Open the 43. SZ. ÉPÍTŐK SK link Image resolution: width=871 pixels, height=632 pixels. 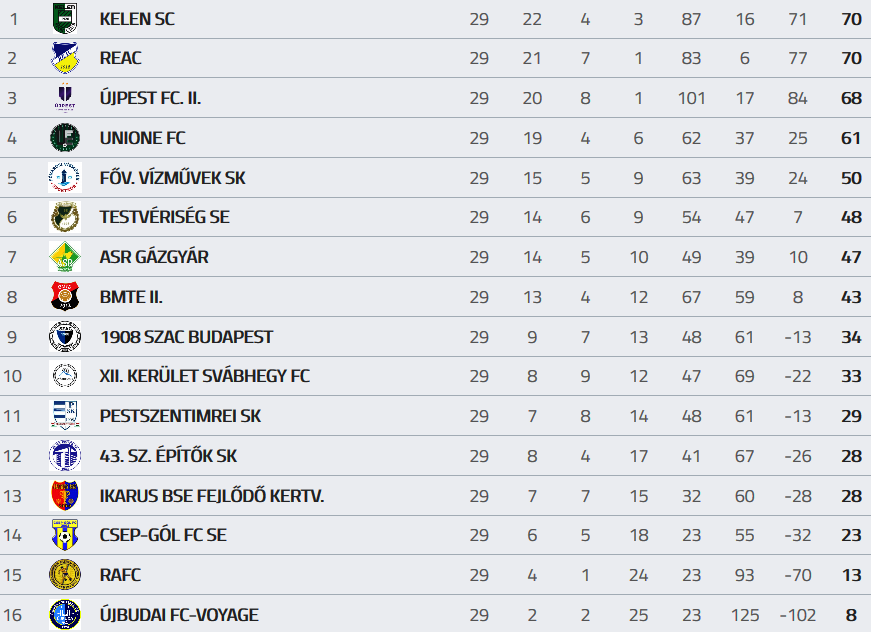point(168,456)
